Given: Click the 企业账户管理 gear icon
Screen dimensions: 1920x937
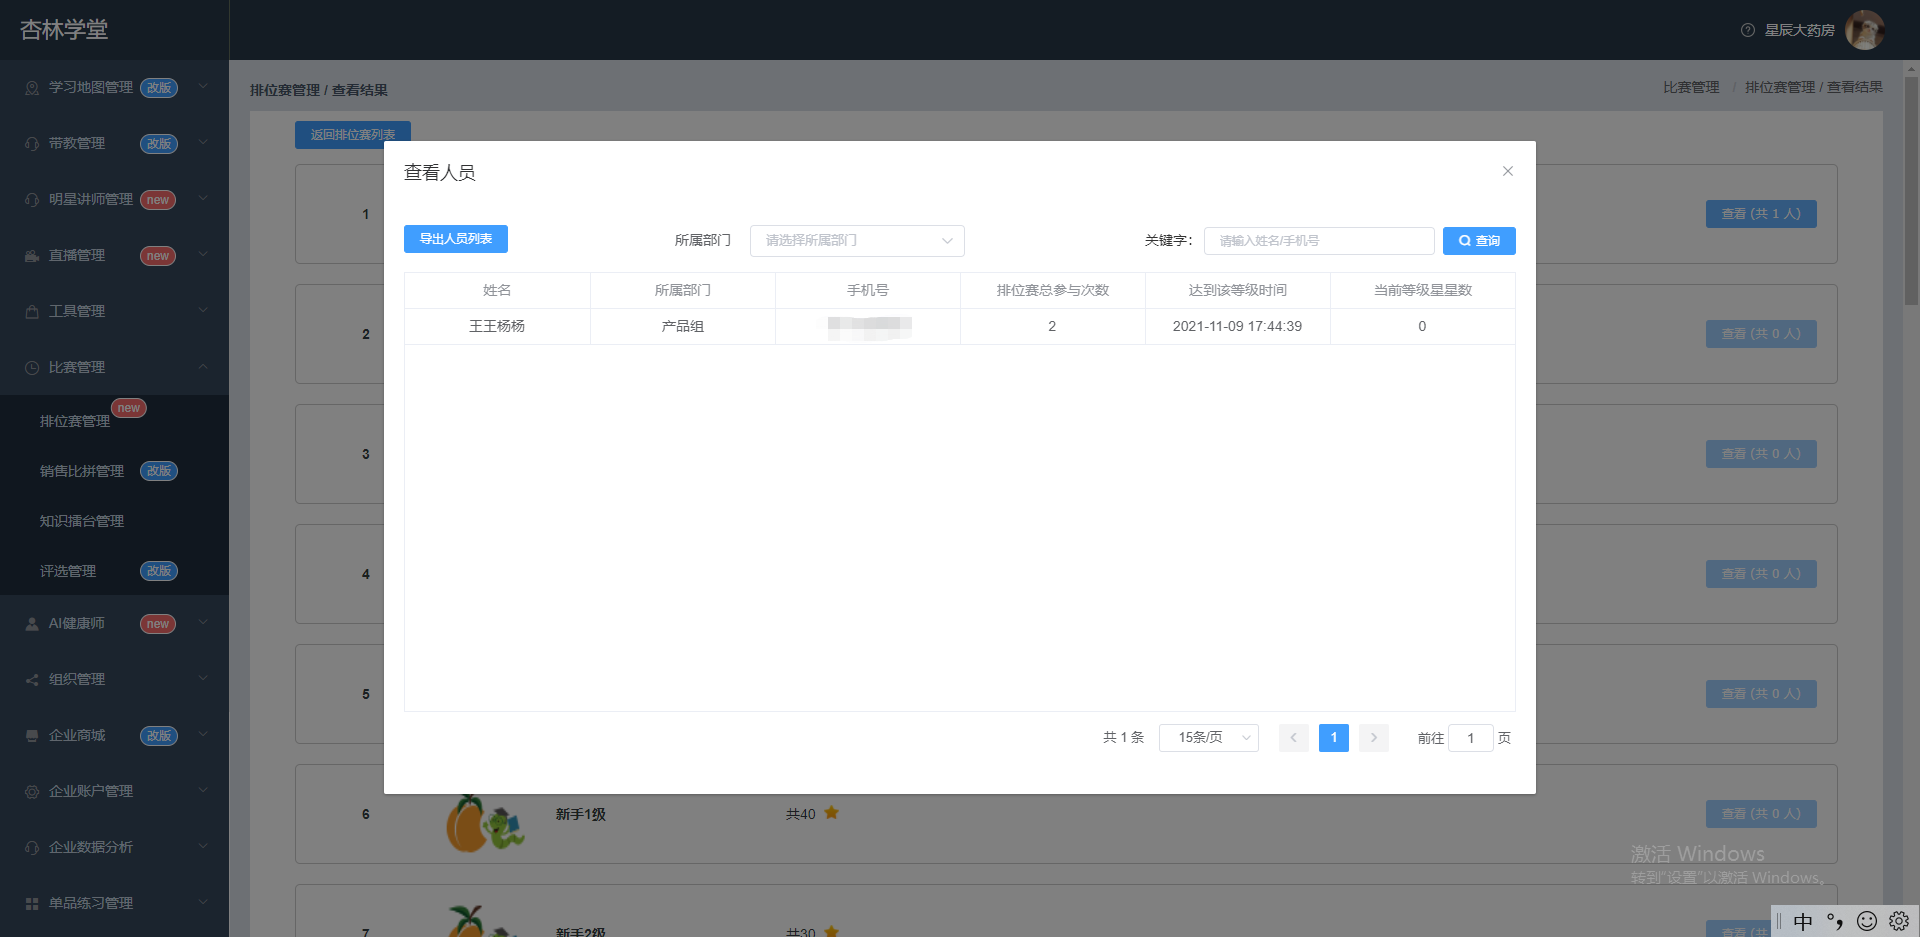Looking at the screenshot, I should tap(32, 792).
